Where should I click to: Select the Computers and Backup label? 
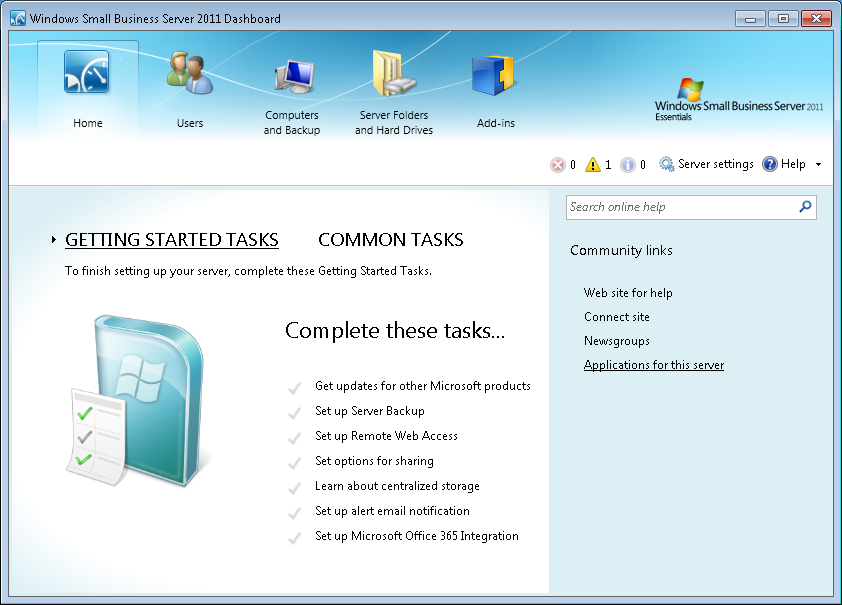292,122
